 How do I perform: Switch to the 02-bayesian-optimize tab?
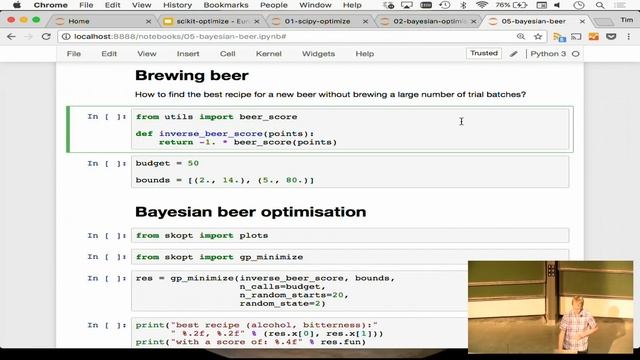[x=428, y=21]
